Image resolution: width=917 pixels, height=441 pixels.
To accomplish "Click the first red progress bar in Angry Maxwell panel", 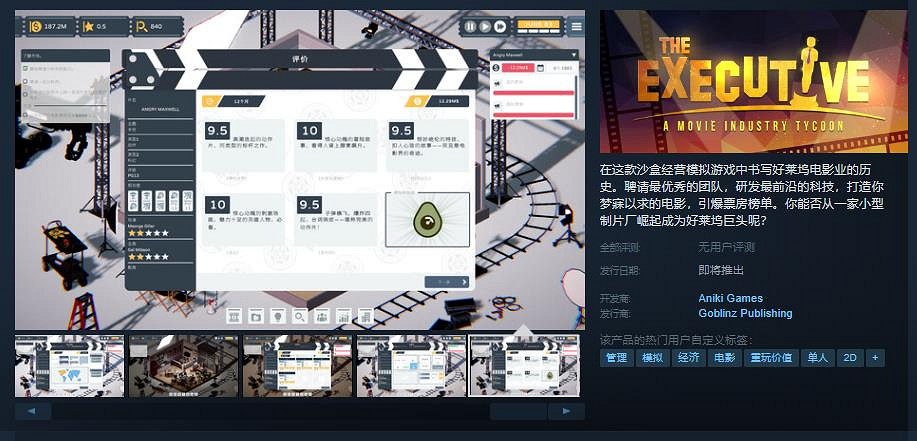I will (533, 92).
